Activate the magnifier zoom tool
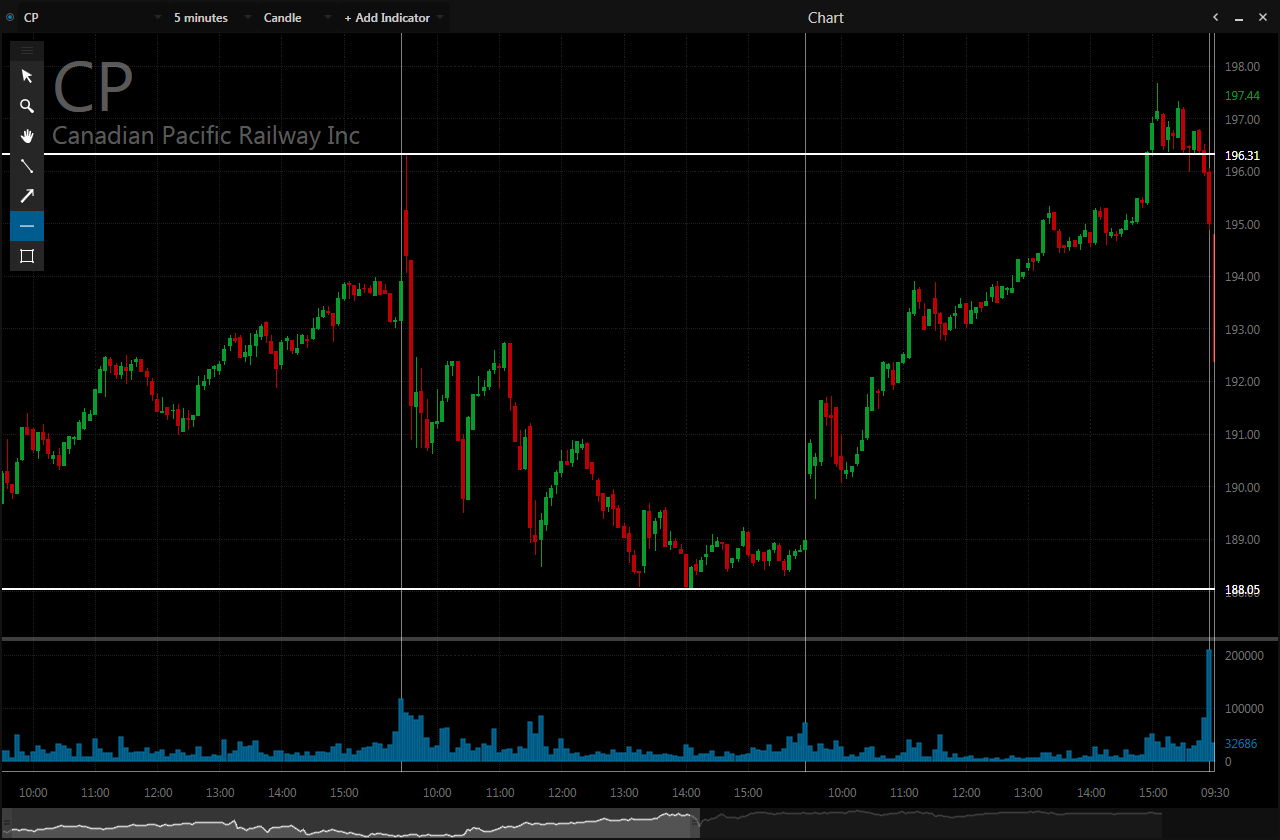1280x840 pixels. (x=27, y=106)
